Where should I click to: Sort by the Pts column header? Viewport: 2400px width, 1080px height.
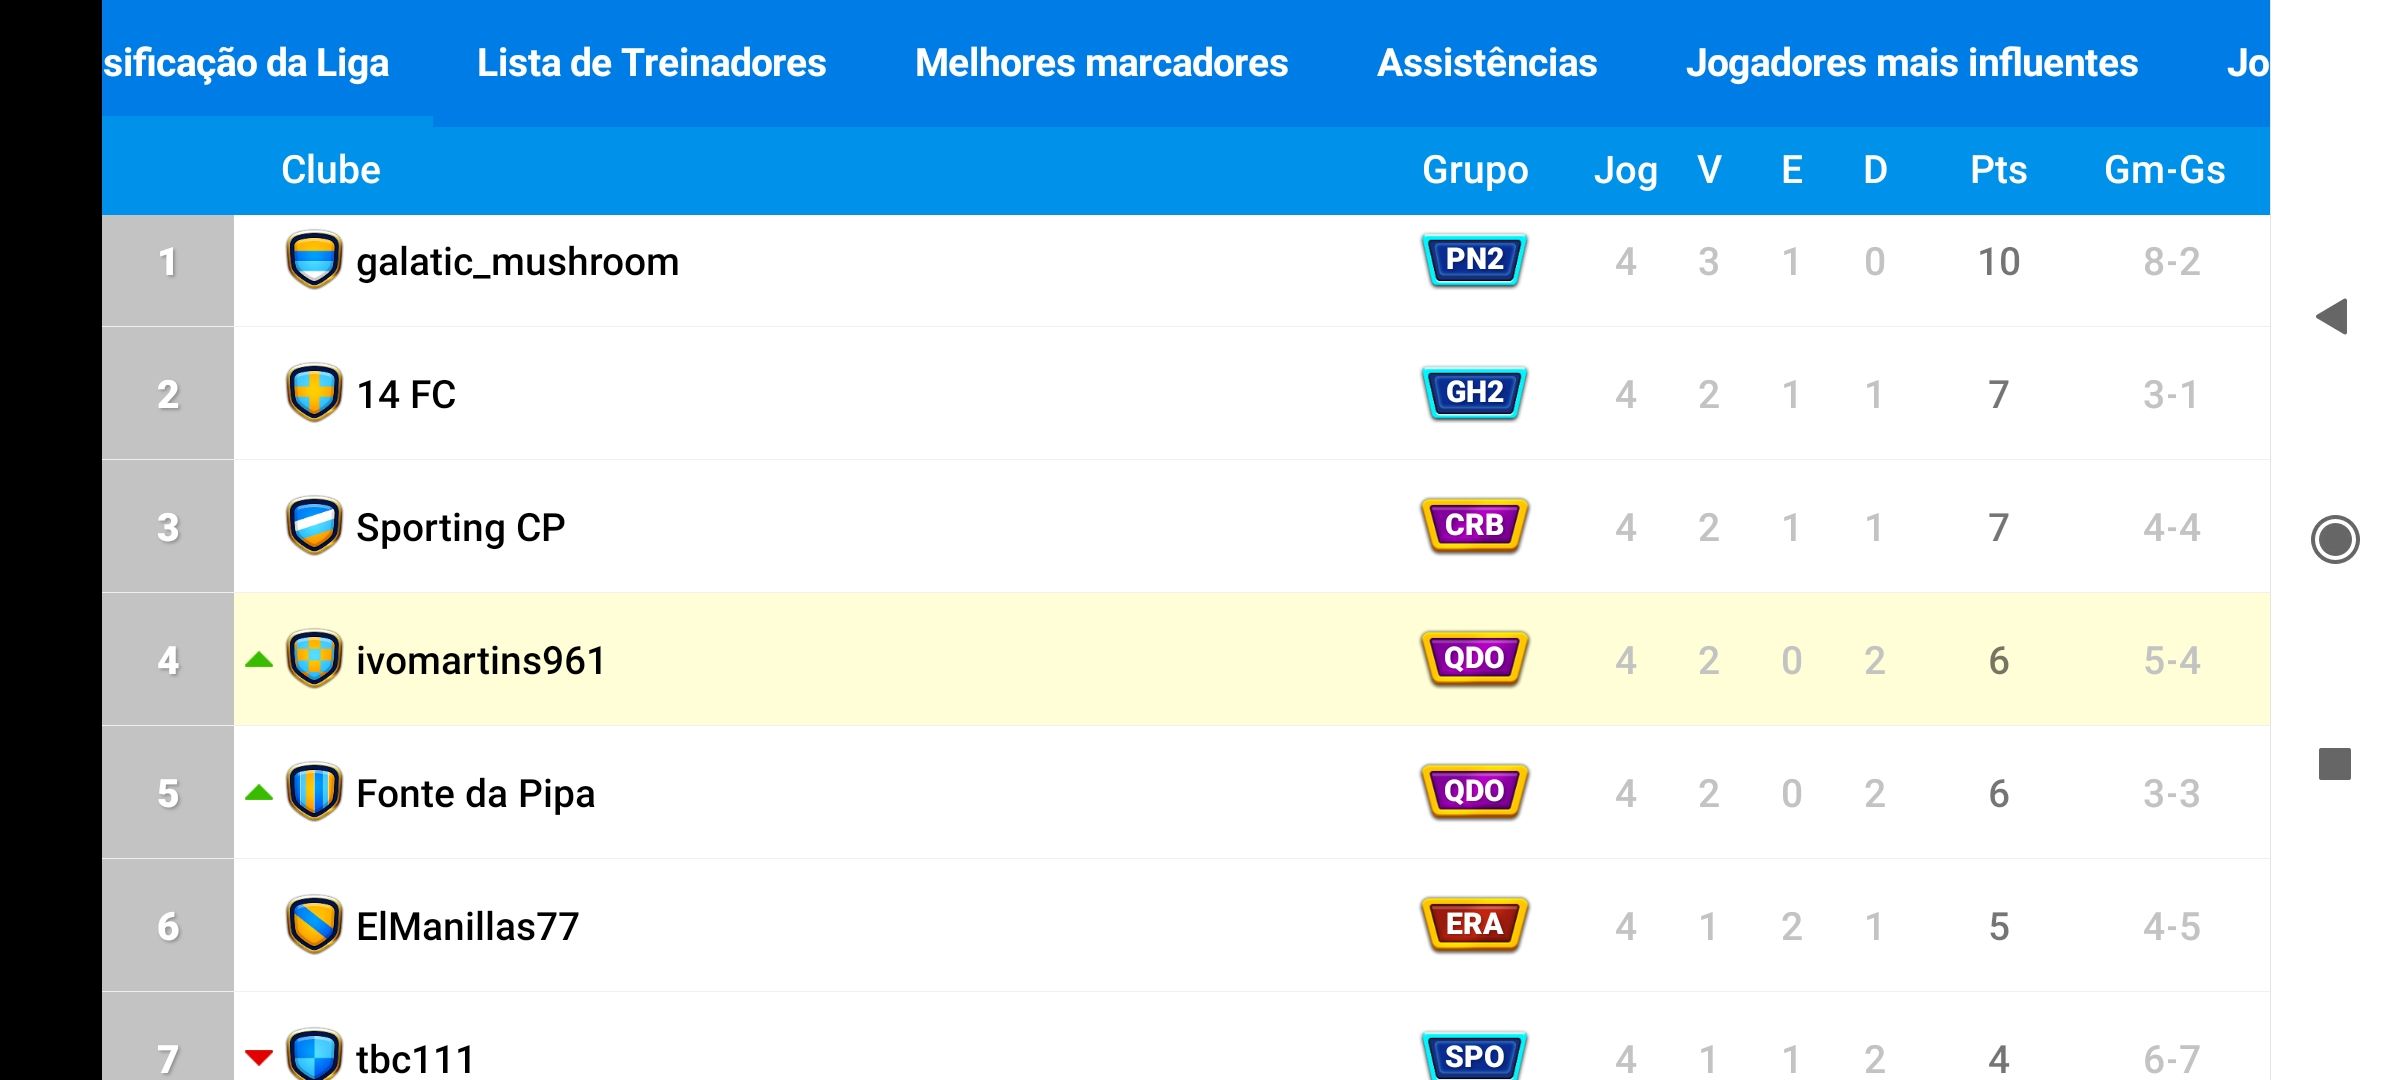click(1998, 170)
